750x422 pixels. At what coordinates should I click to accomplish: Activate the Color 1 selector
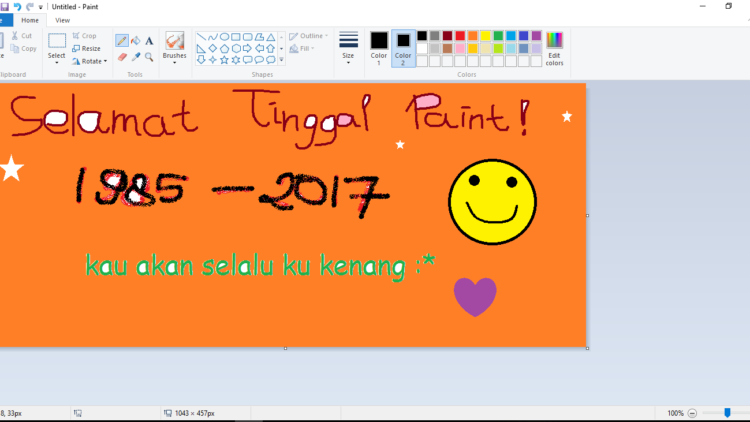379,48
